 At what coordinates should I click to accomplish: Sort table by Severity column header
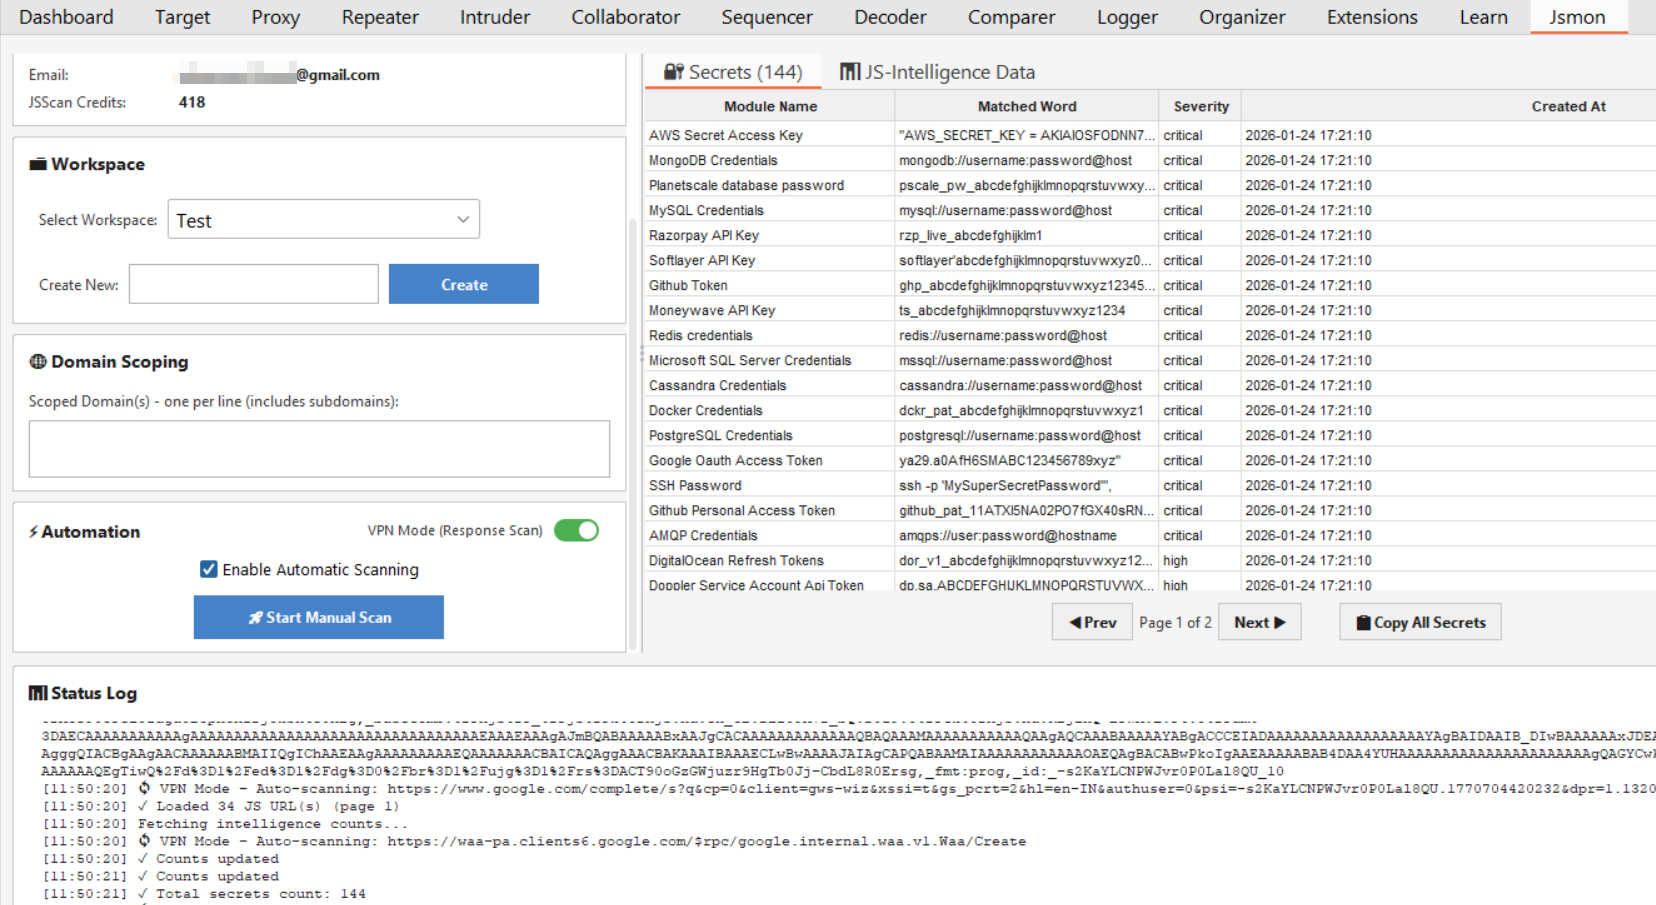(1200, 106)
